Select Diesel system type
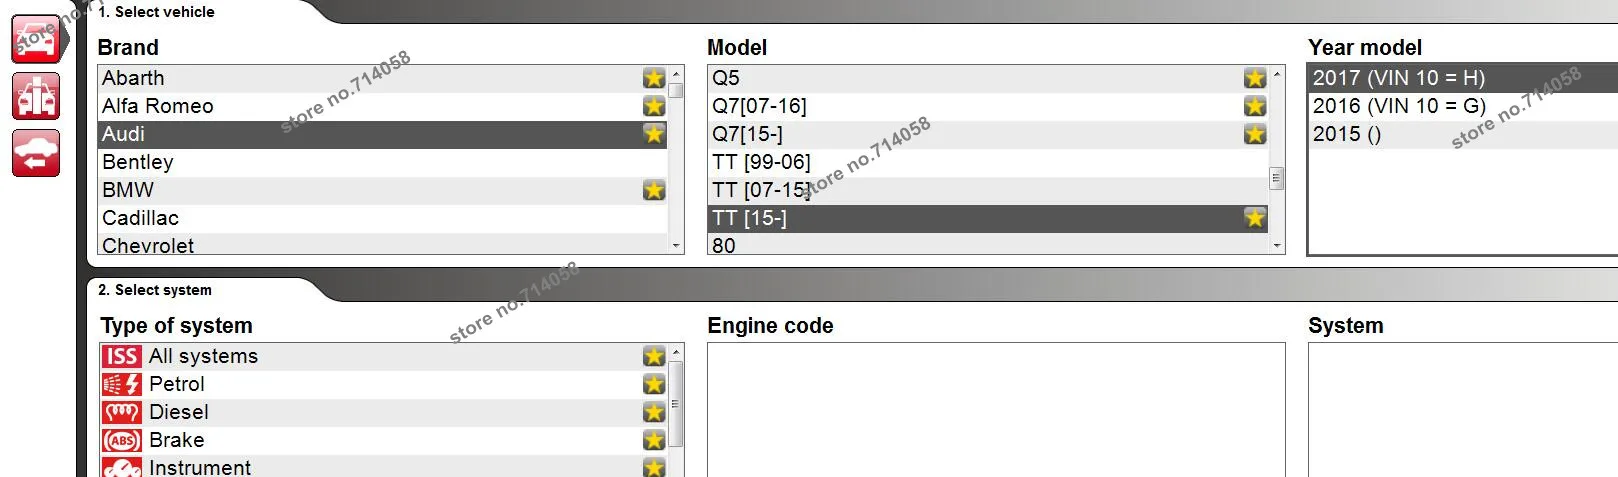Screen dimensions: 1618x477 point(383,412)
